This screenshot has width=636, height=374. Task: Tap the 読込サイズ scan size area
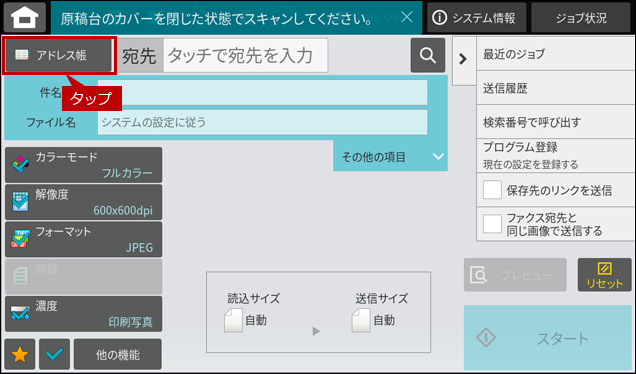(x=253, y=313)
